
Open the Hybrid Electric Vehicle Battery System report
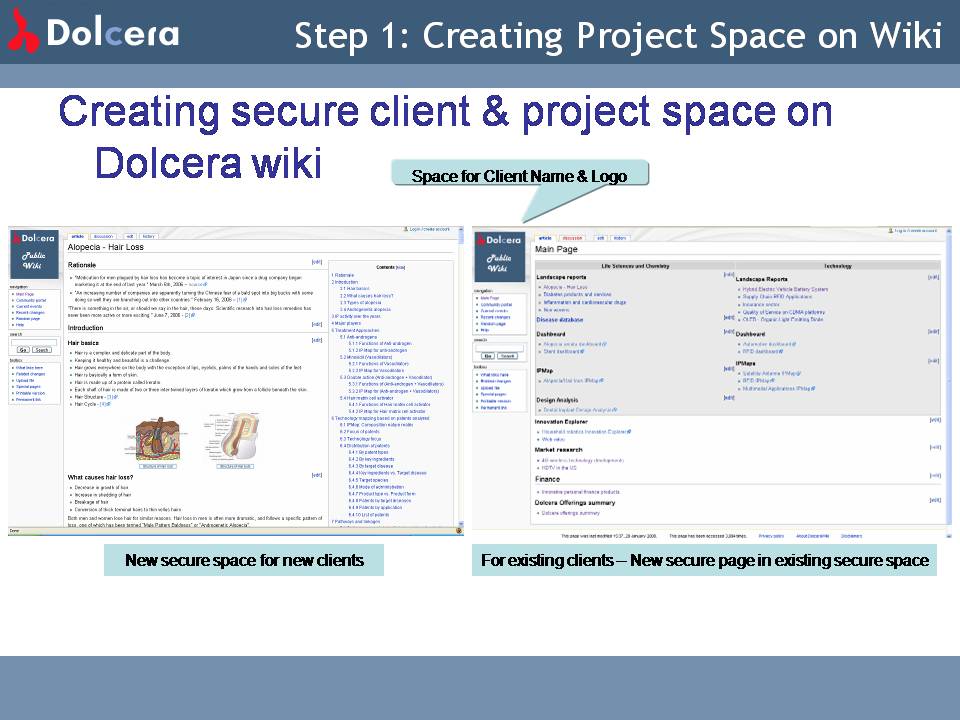coord(786,289)
